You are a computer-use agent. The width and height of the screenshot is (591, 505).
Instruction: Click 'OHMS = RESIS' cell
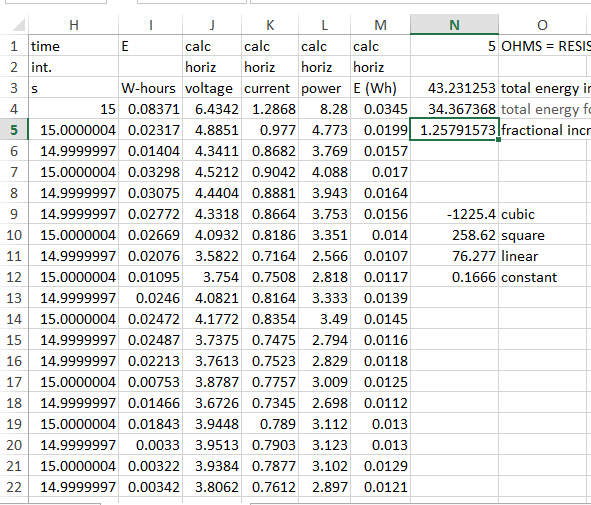coord(545,46)
